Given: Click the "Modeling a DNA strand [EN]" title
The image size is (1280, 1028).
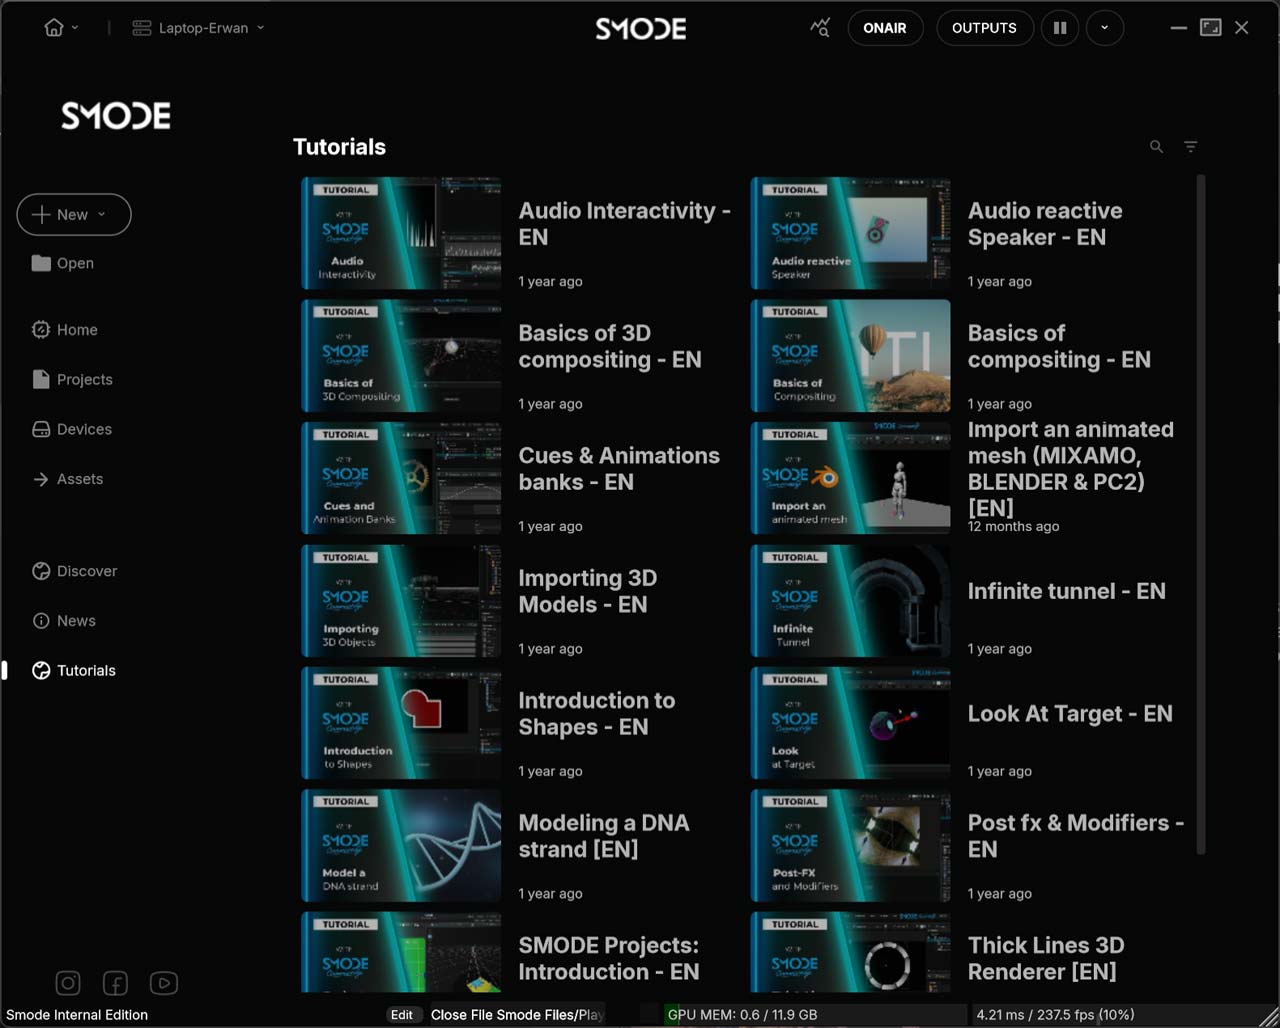Looking at the screenshot, I should point(604,836).
